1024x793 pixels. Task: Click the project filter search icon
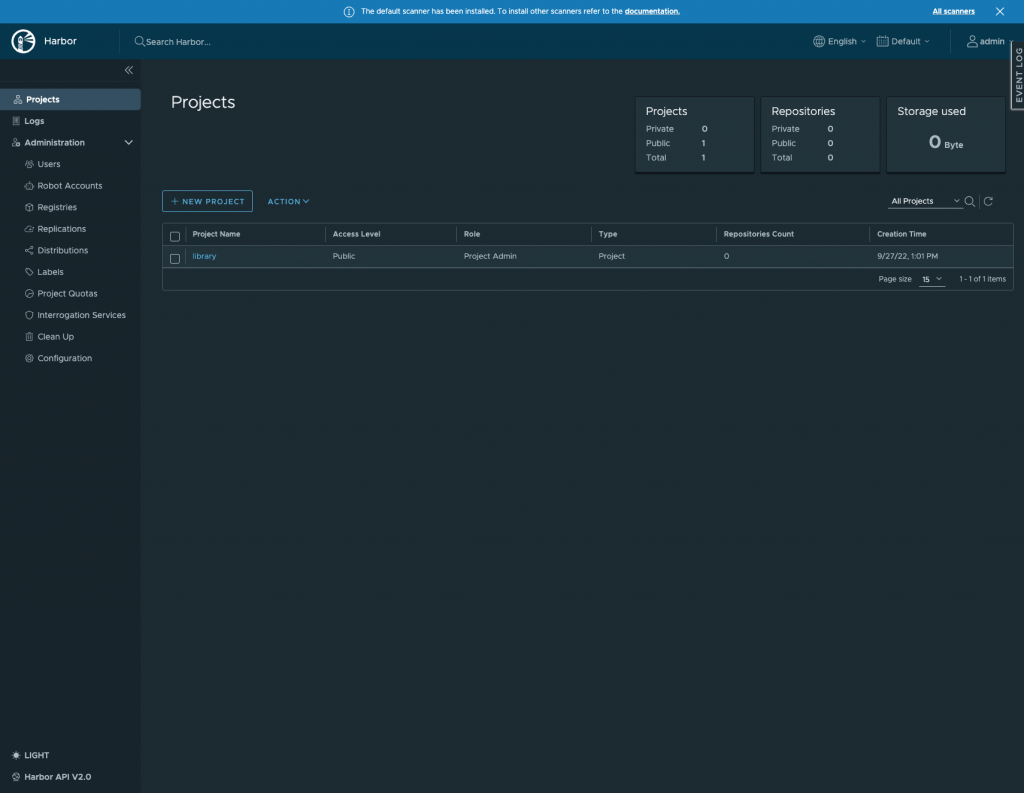tap(970, 201)
